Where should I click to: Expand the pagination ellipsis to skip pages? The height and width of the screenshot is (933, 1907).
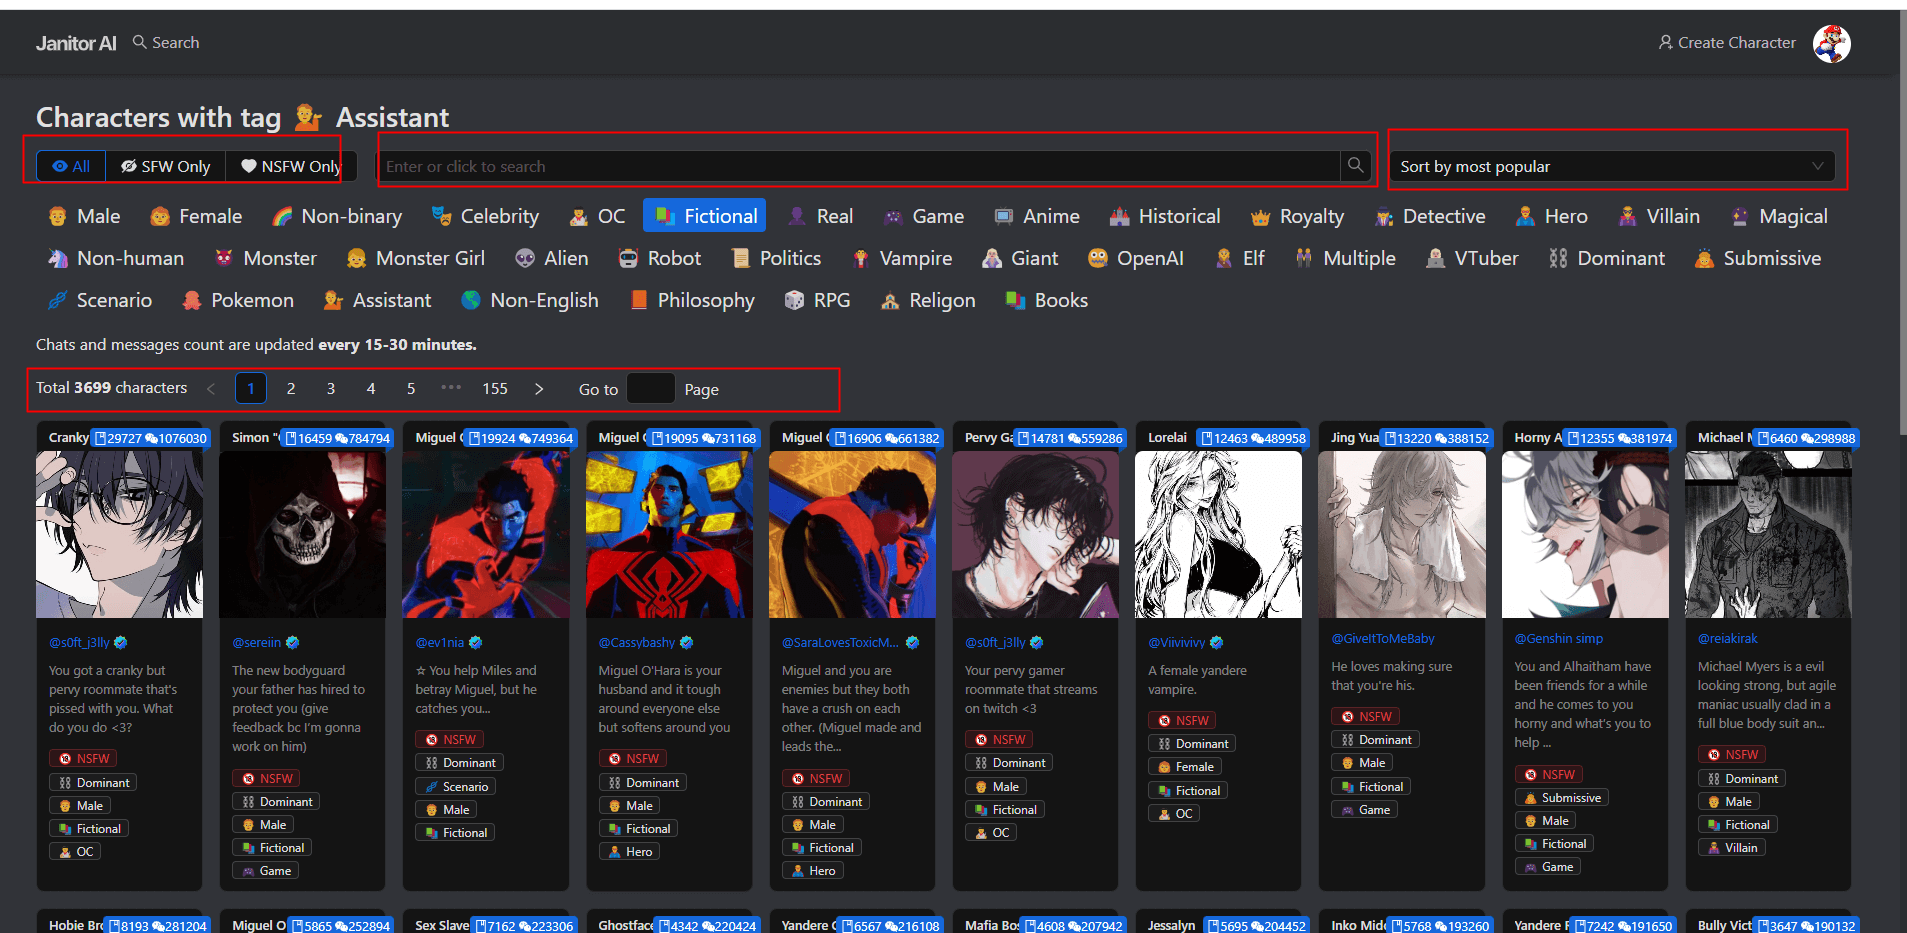pyautogui.click(x=451, y=389)
